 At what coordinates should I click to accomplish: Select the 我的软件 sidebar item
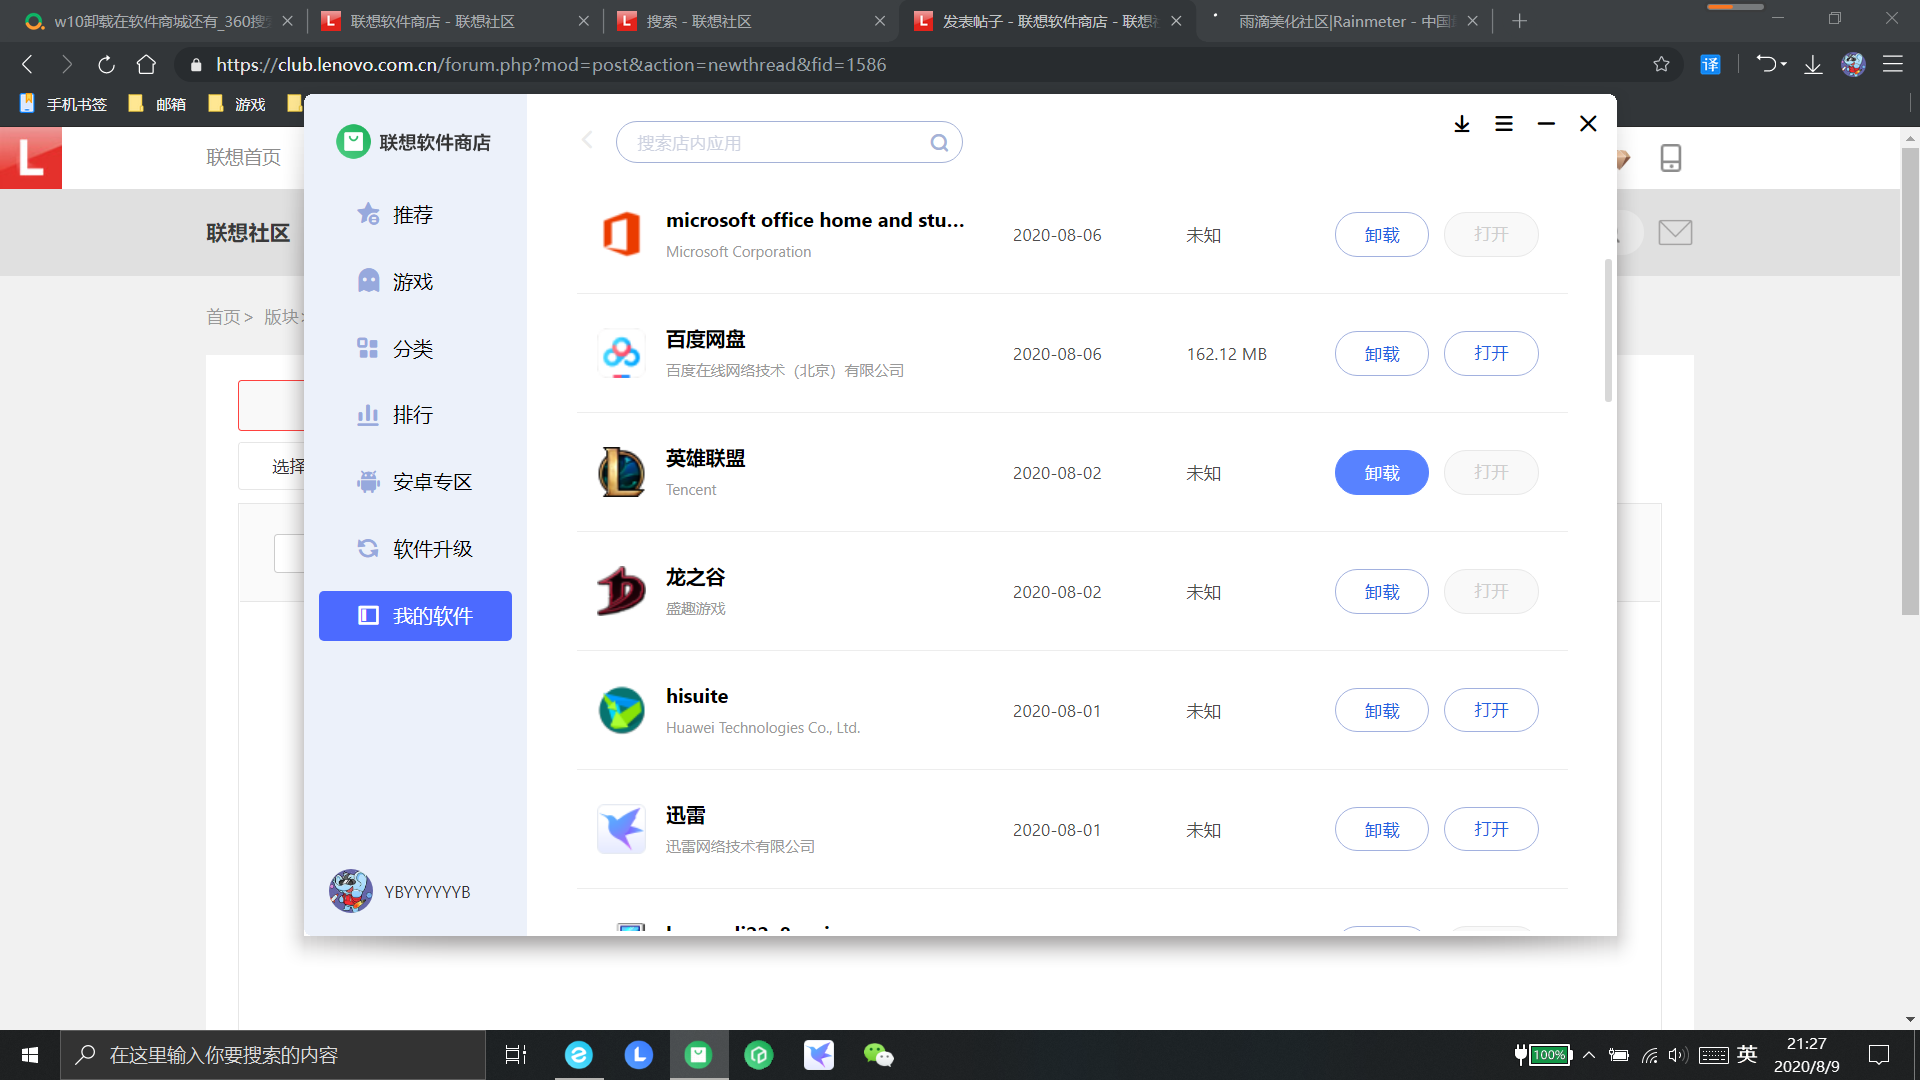[415, 616]
